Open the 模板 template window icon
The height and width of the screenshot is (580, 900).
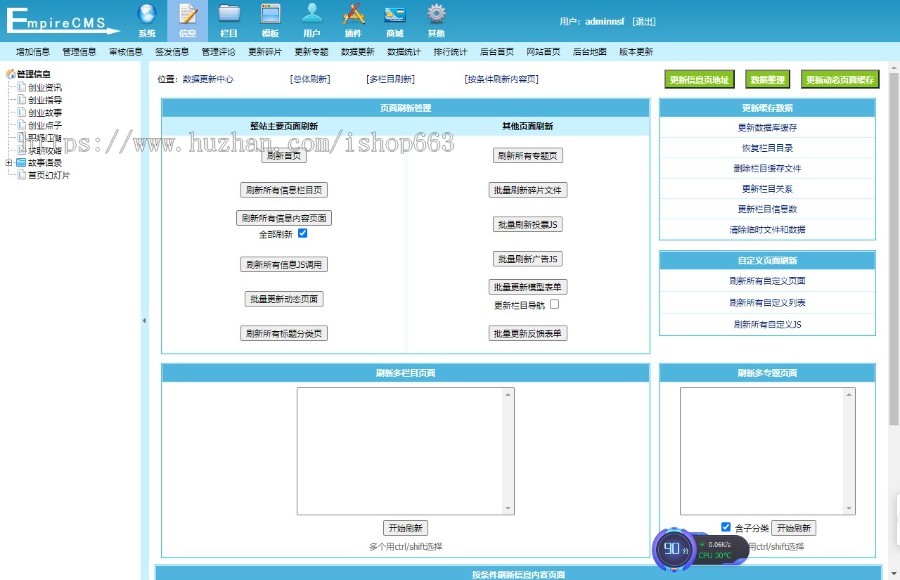(x=270, y=14)
